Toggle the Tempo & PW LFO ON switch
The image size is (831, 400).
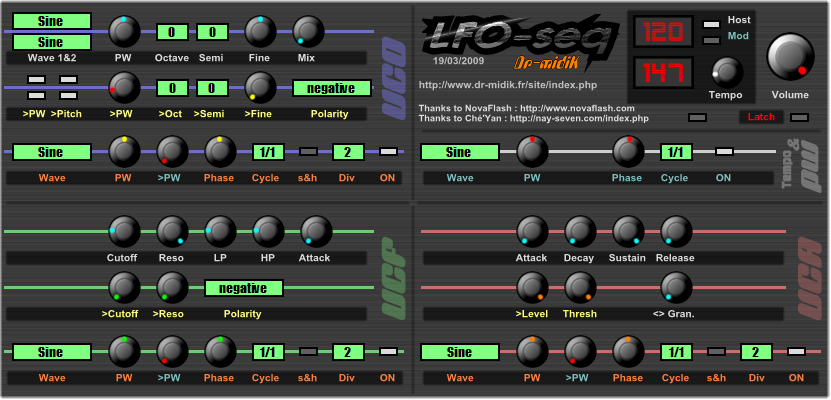pos(724,152)
